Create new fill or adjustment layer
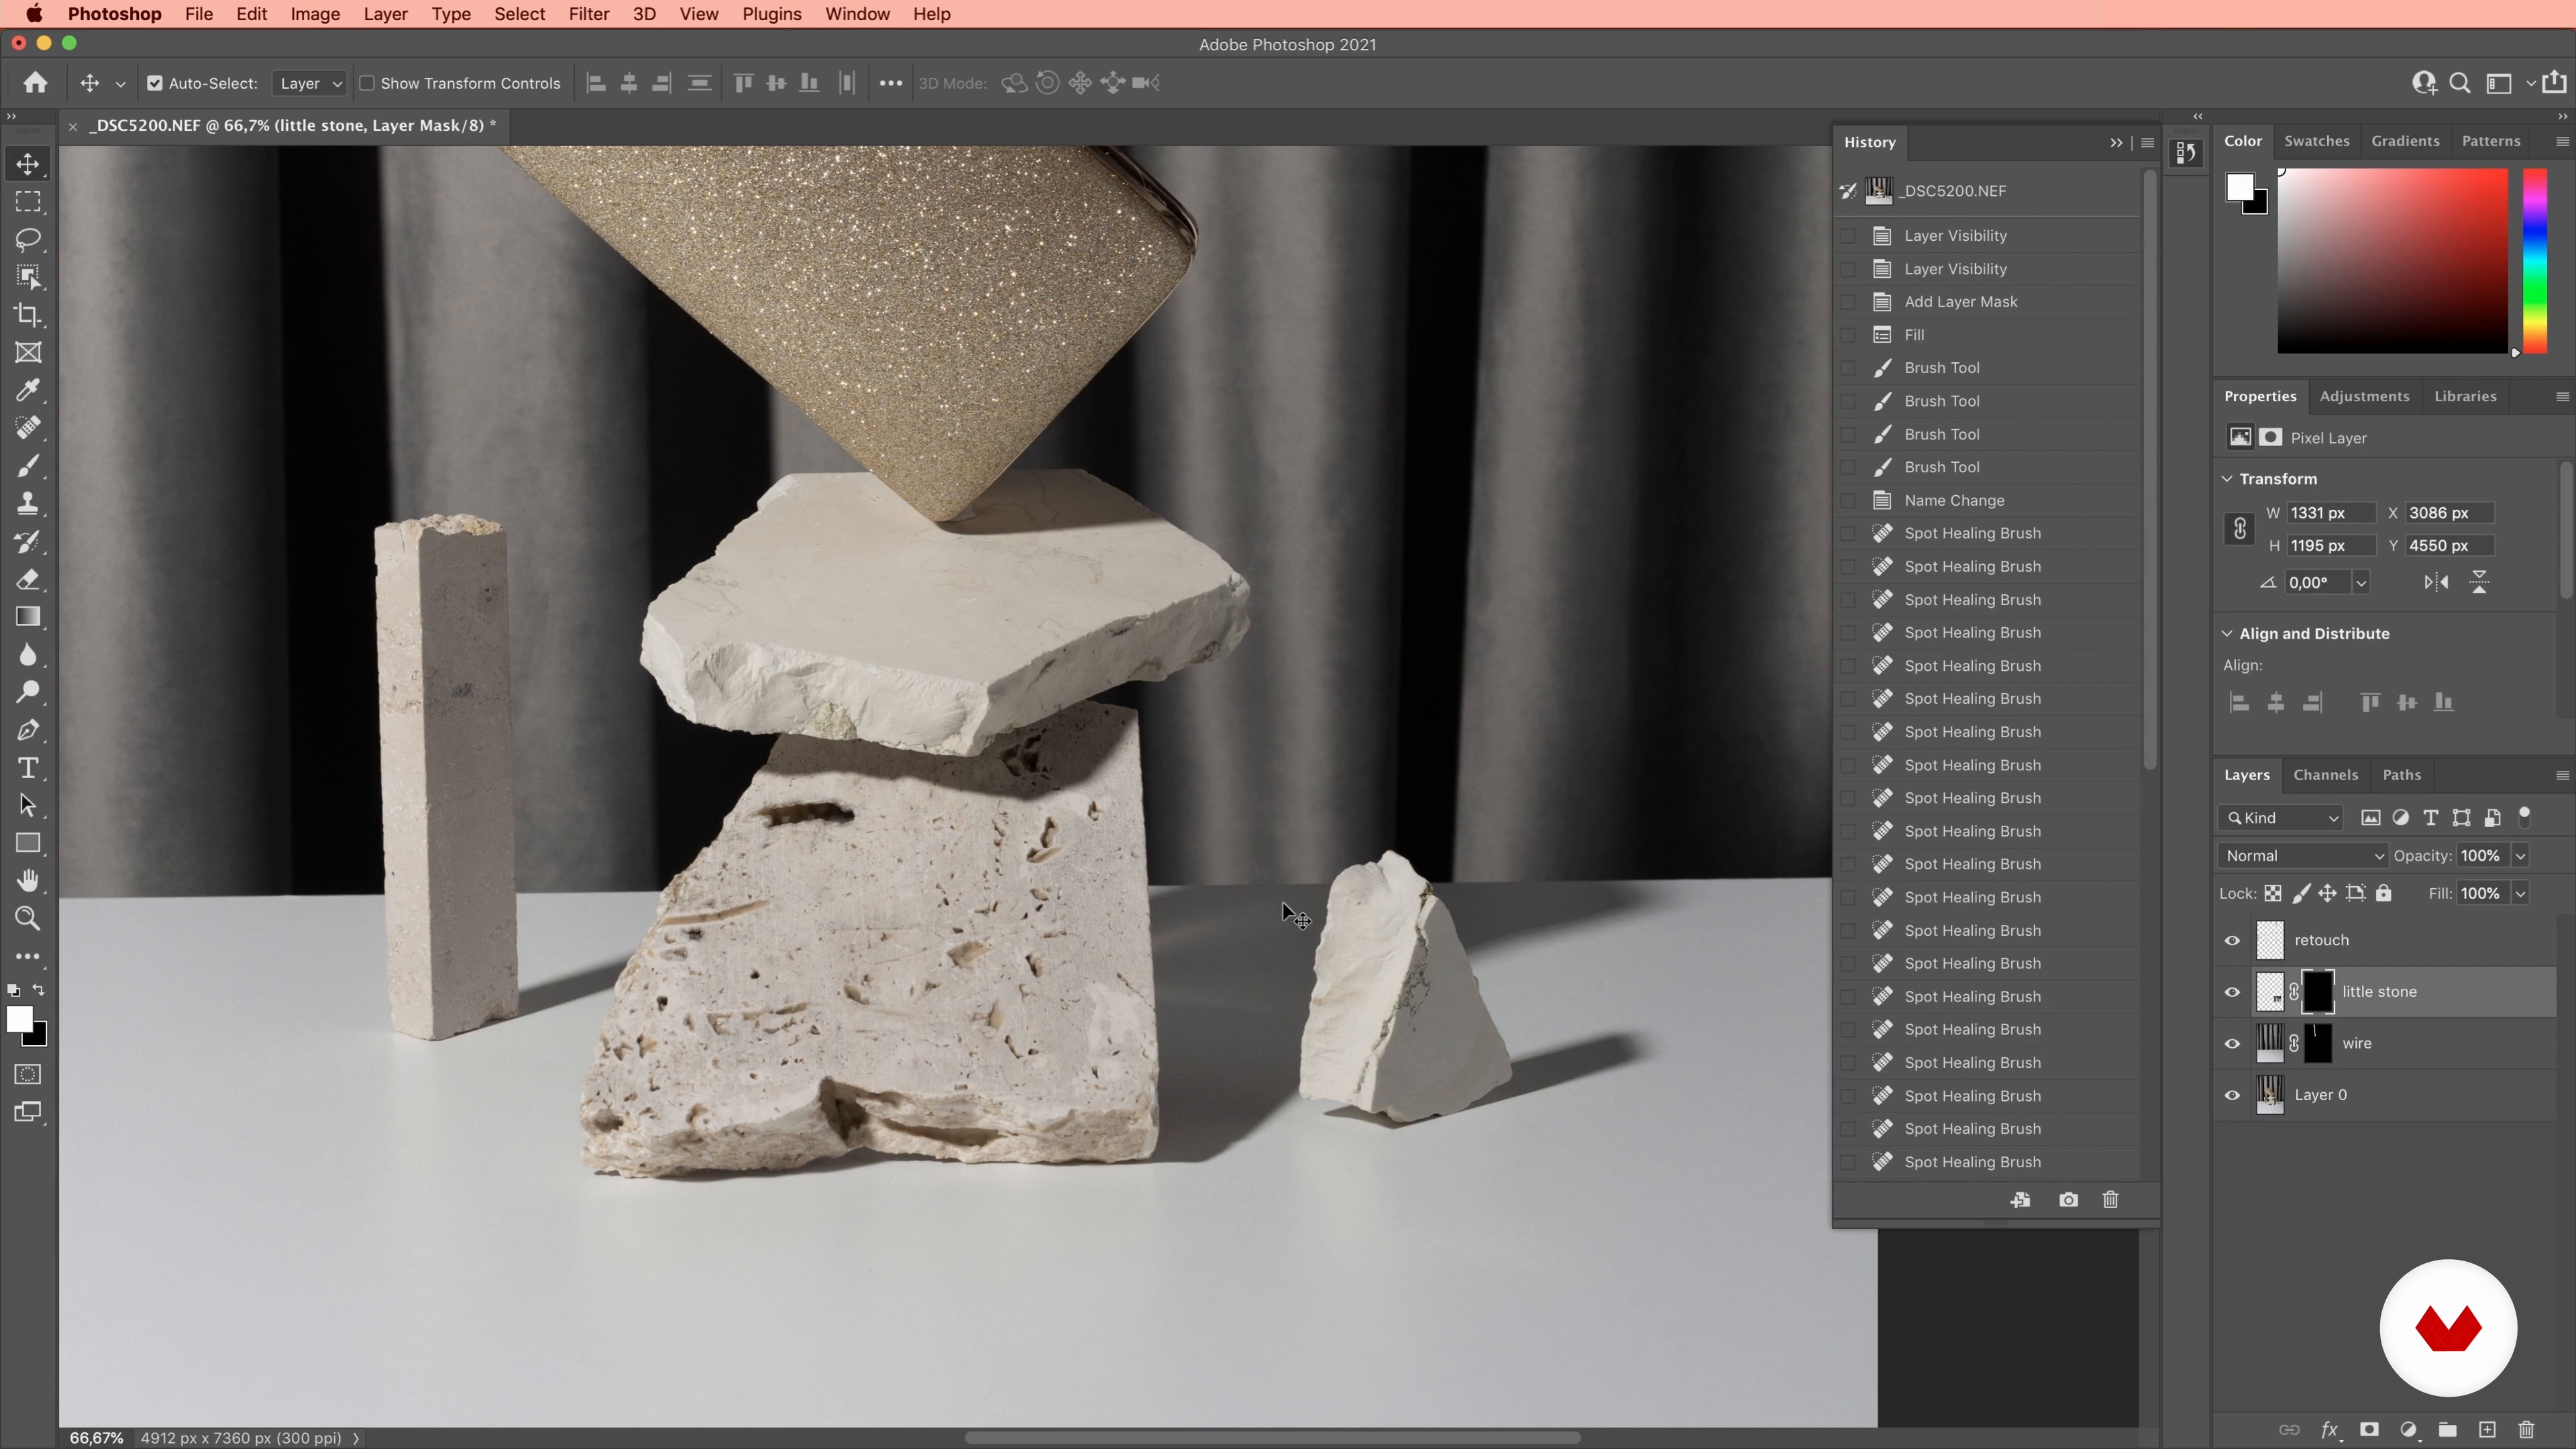Screen dimensions: 2576x1449 coord(2408,1430)
